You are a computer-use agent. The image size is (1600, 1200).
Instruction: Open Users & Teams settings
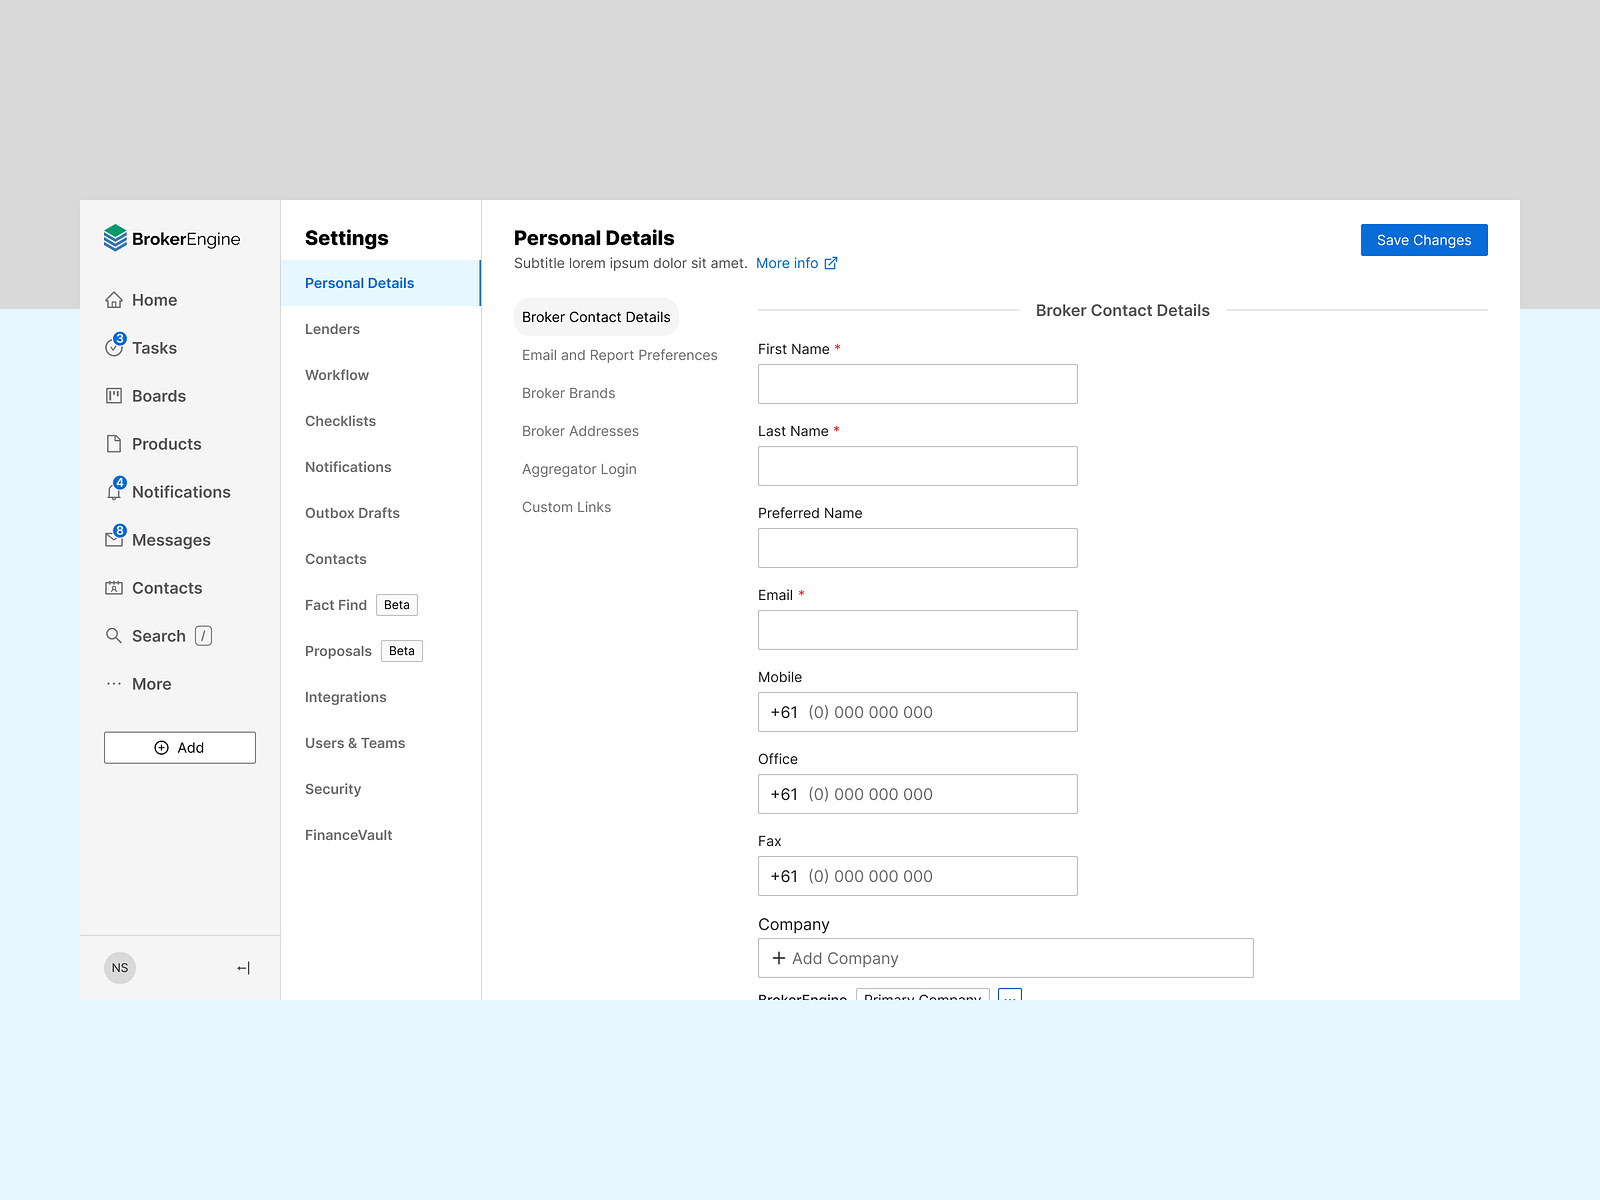(355, 743)
